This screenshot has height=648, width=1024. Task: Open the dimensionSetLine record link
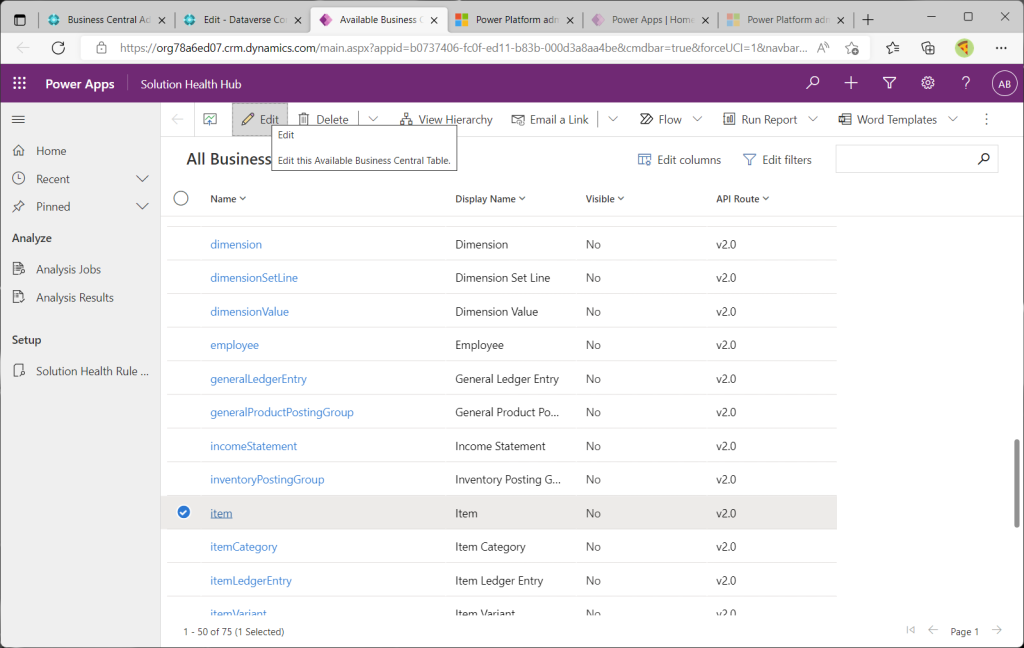[x=254, y=278]
